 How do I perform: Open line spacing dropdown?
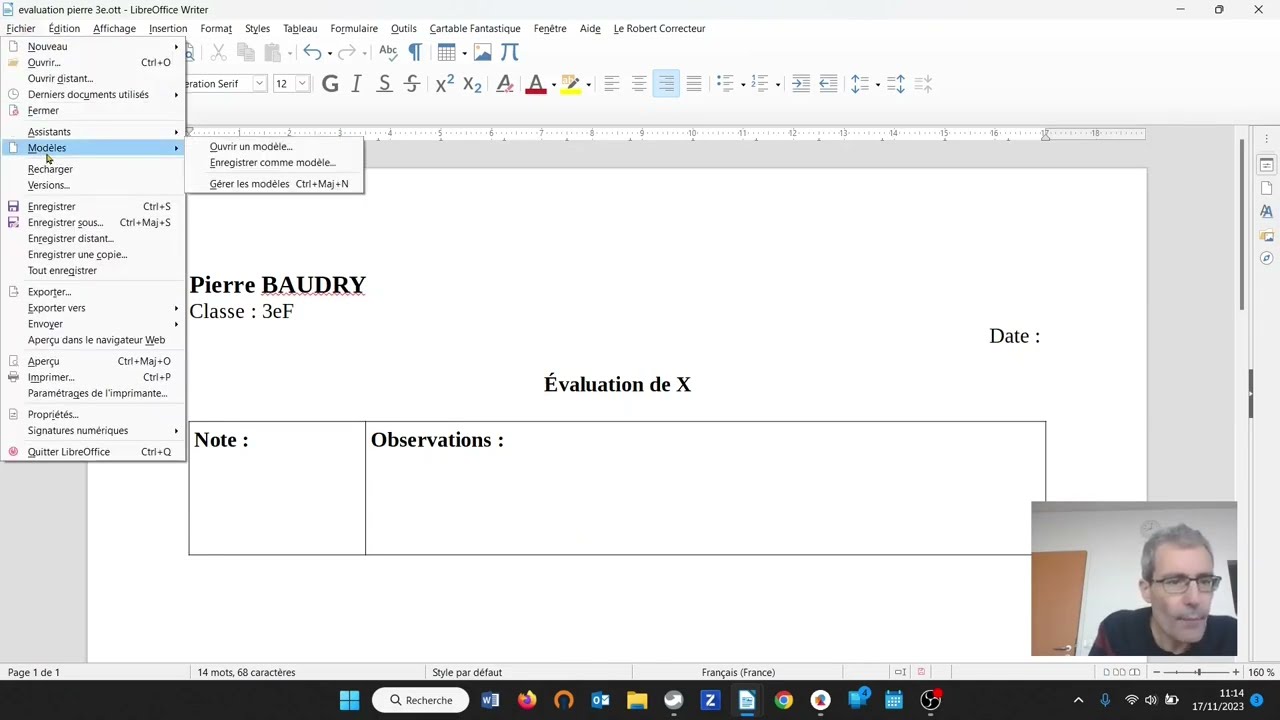pyautogui.click(x=877, y=84)
